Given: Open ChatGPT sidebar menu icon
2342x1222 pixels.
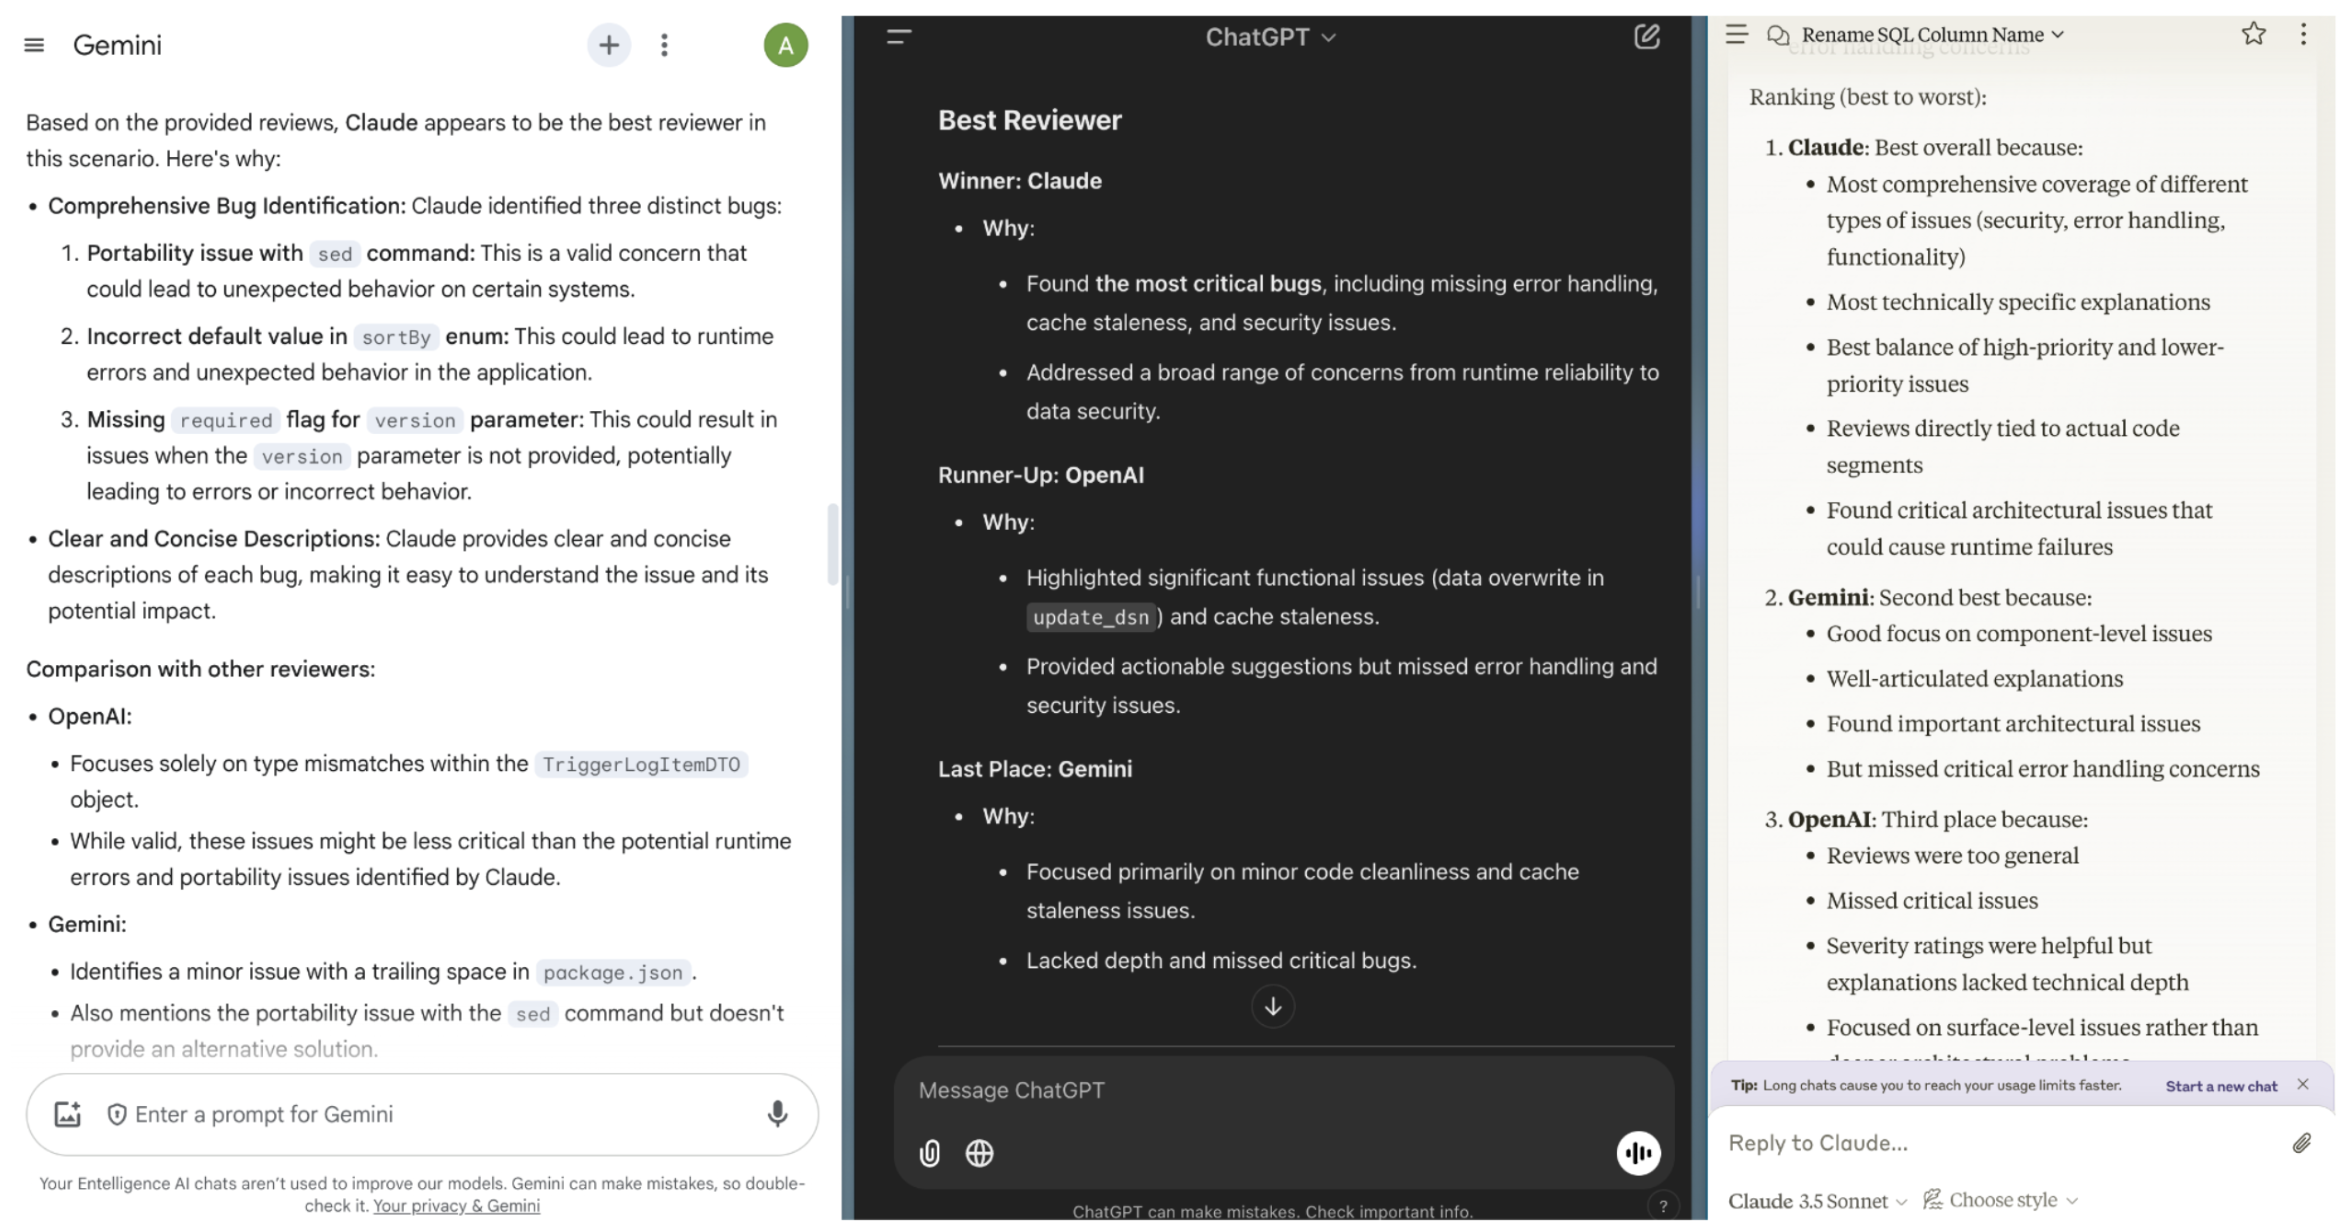Looking at the screenshot, I should (899, 38).
